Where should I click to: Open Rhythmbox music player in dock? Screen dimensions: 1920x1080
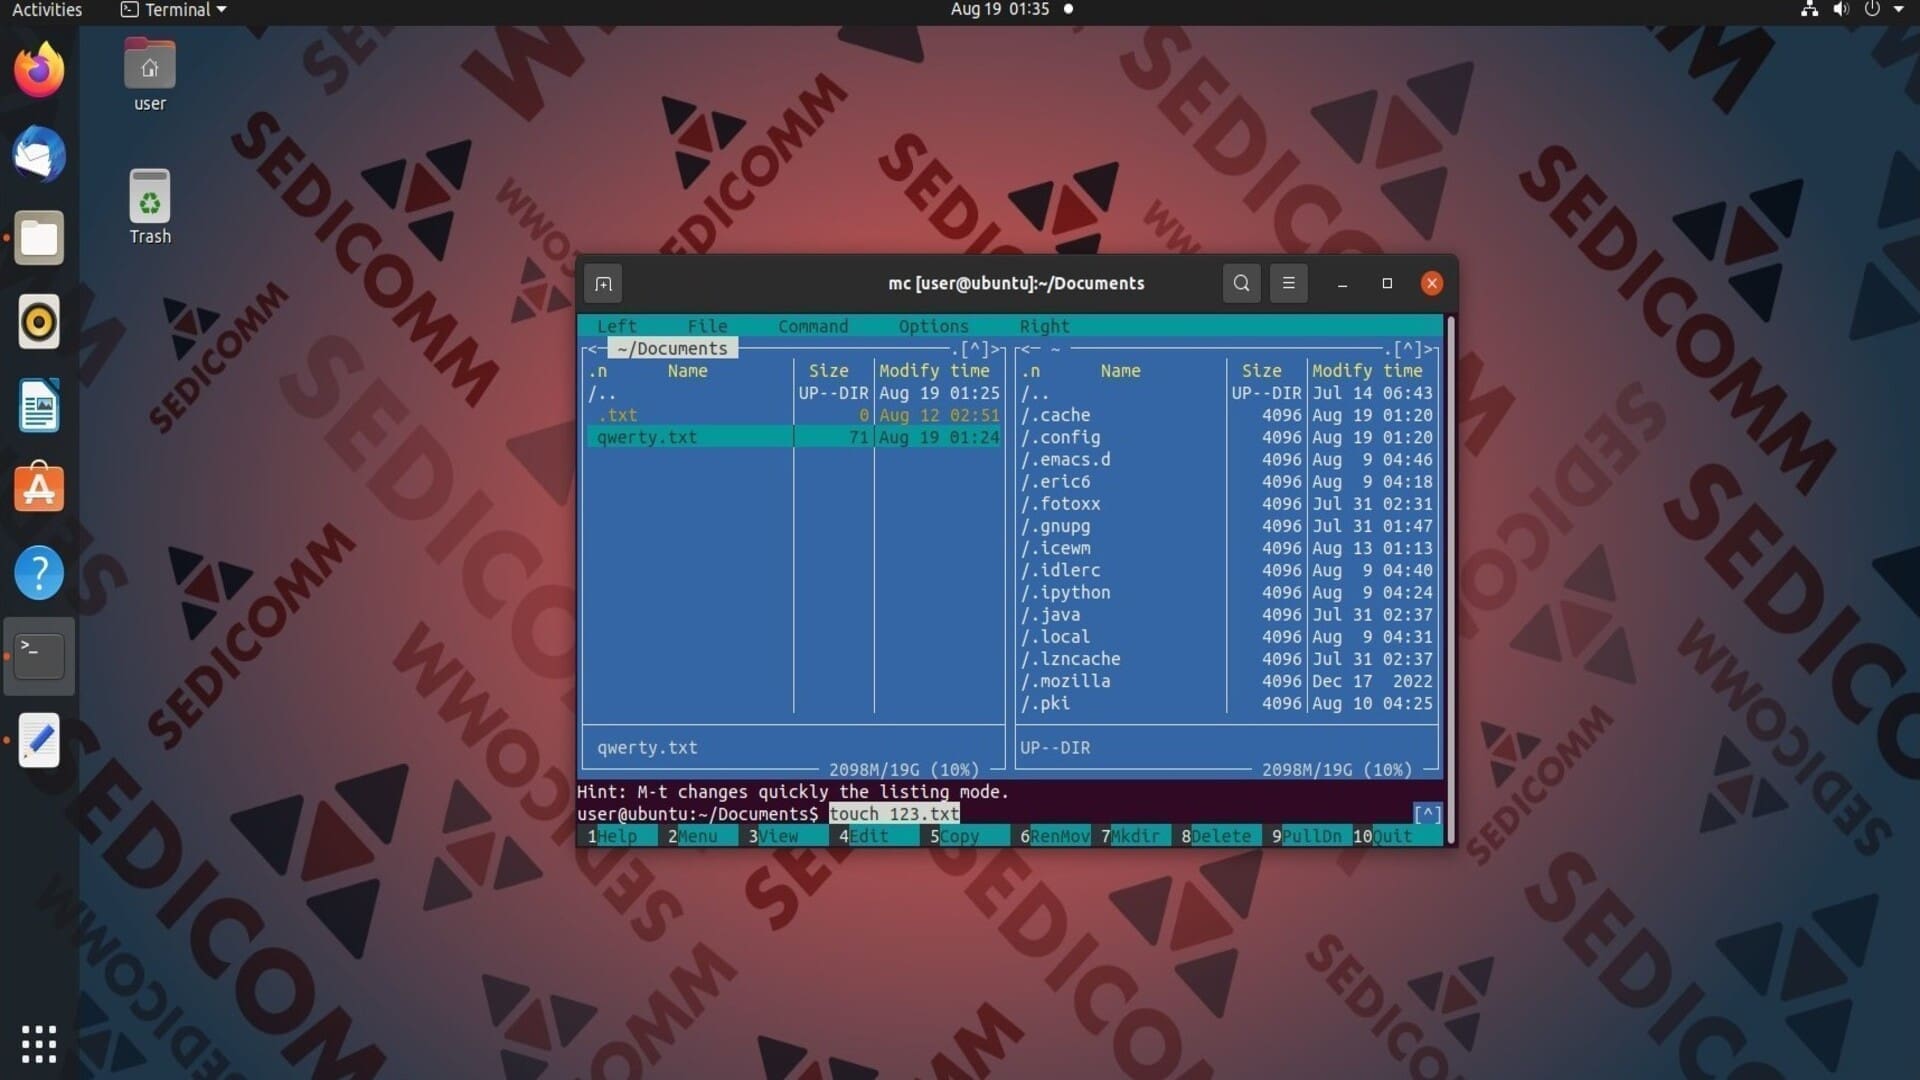pyautogui.click(x=39, y=322)
